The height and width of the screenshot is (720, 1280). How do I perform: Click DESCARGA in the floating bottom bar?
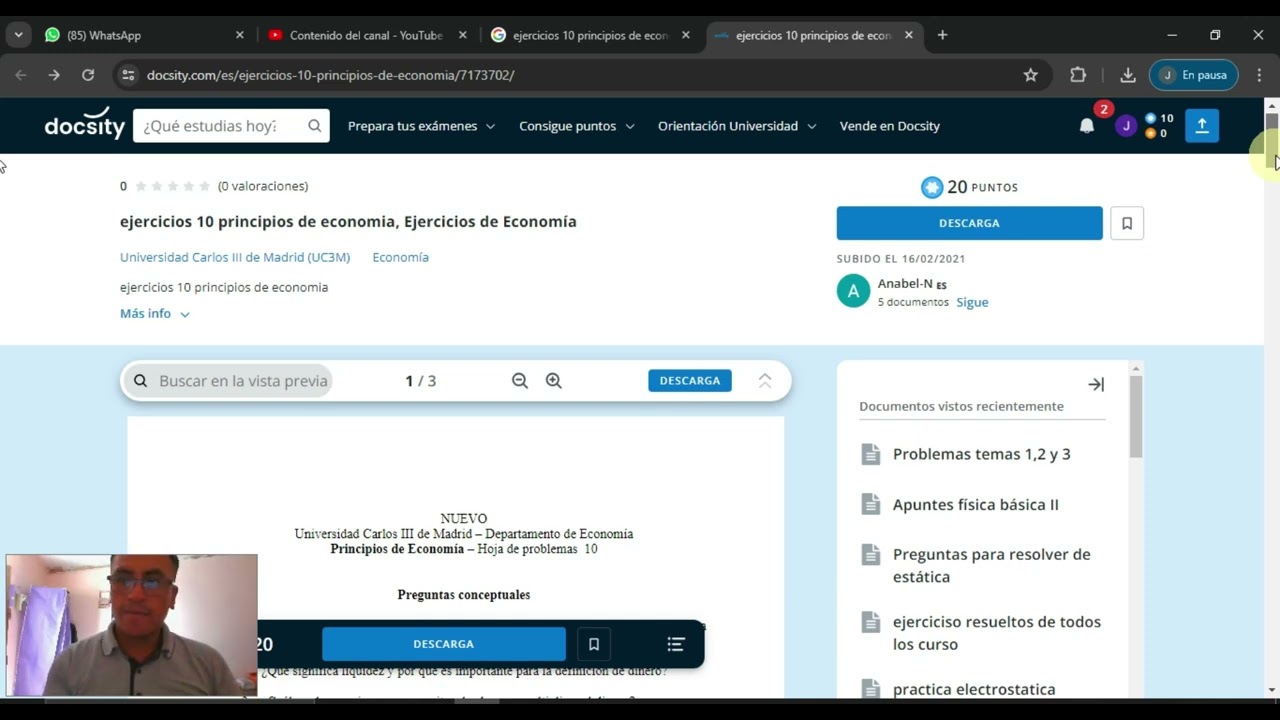click(443, 644)
